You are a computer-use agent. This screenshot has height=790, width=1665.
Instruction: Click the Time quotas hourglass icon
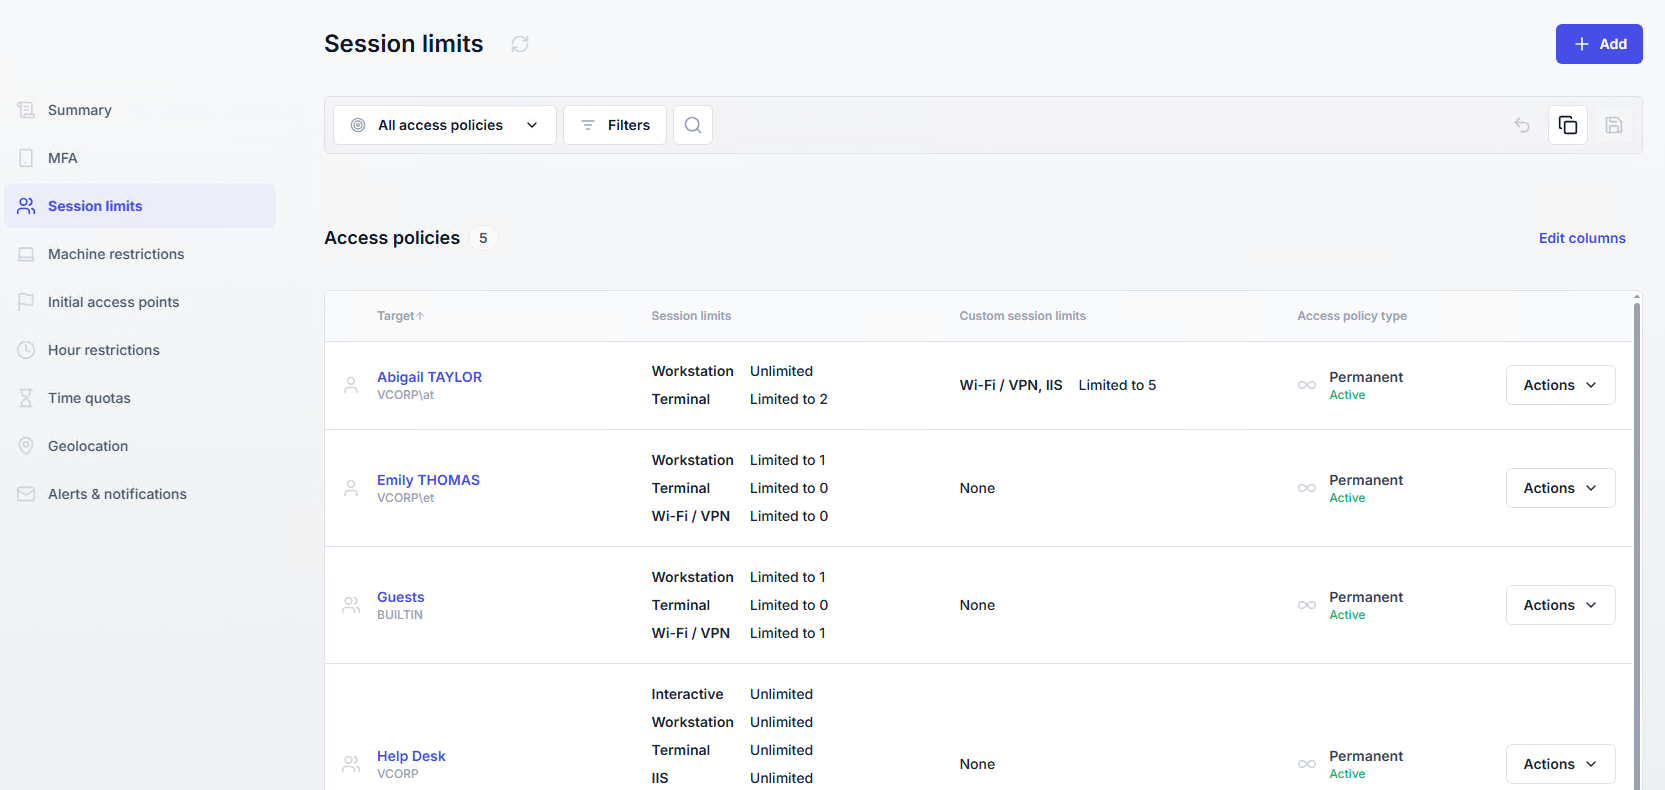(26, 398)
